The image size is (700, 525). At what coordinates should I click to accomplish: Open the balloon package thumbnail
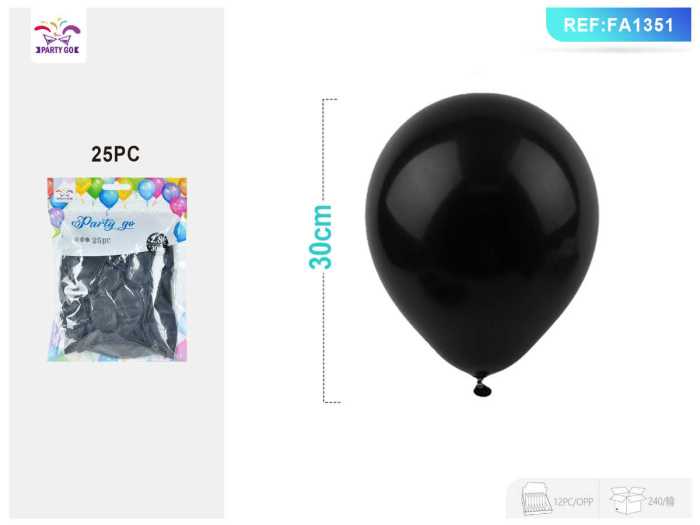tap(117, 269)
